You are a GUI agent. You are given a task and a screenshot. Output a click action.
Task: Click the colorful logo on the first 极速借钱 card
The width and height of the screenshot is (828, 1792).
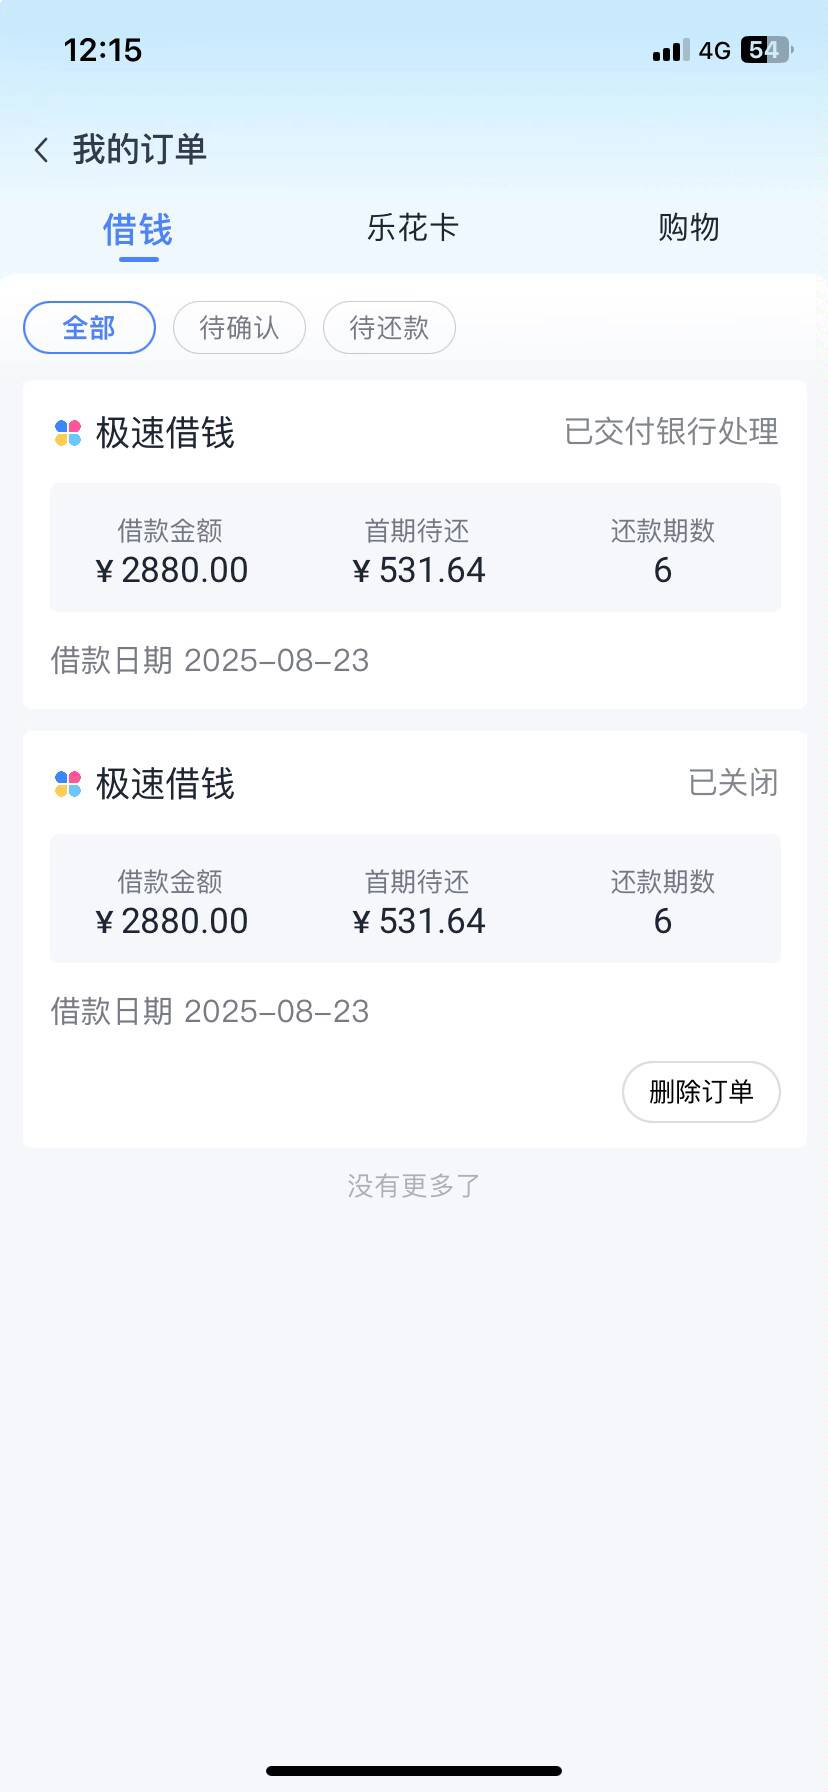click(x=67, y=433)
